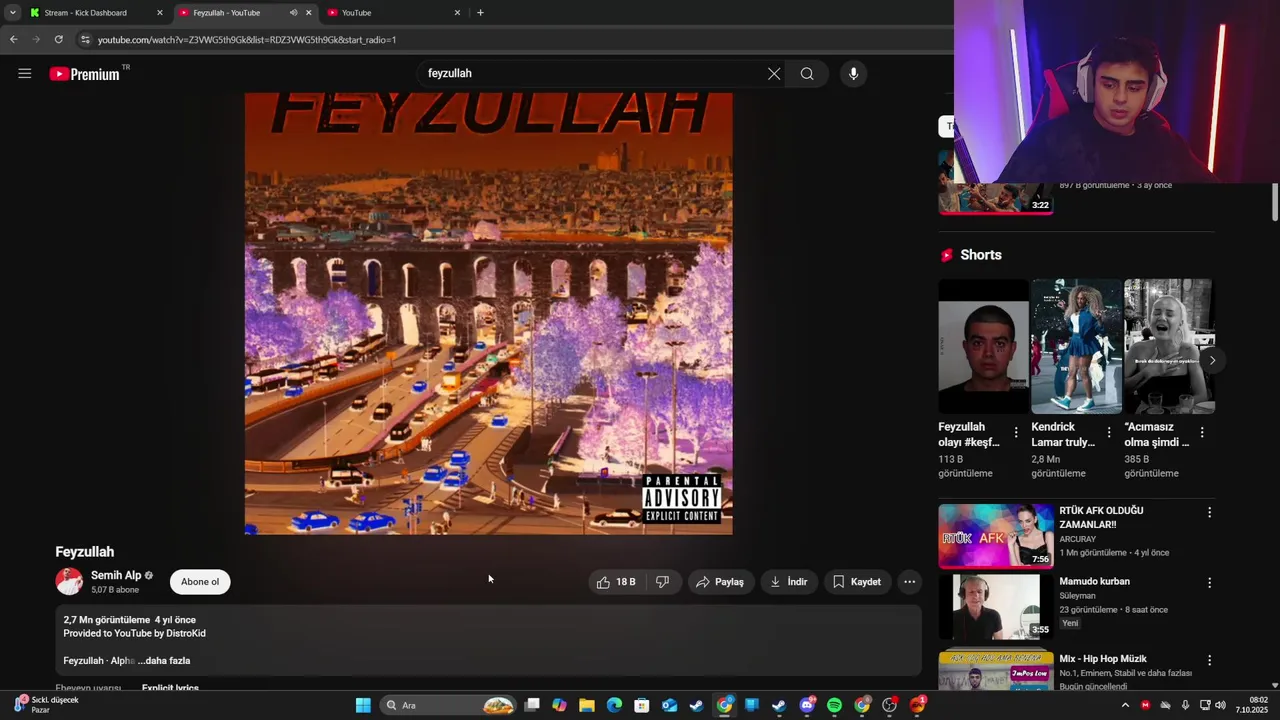
Task: Open Discord from the taskbar
Action: click(807, 705)
